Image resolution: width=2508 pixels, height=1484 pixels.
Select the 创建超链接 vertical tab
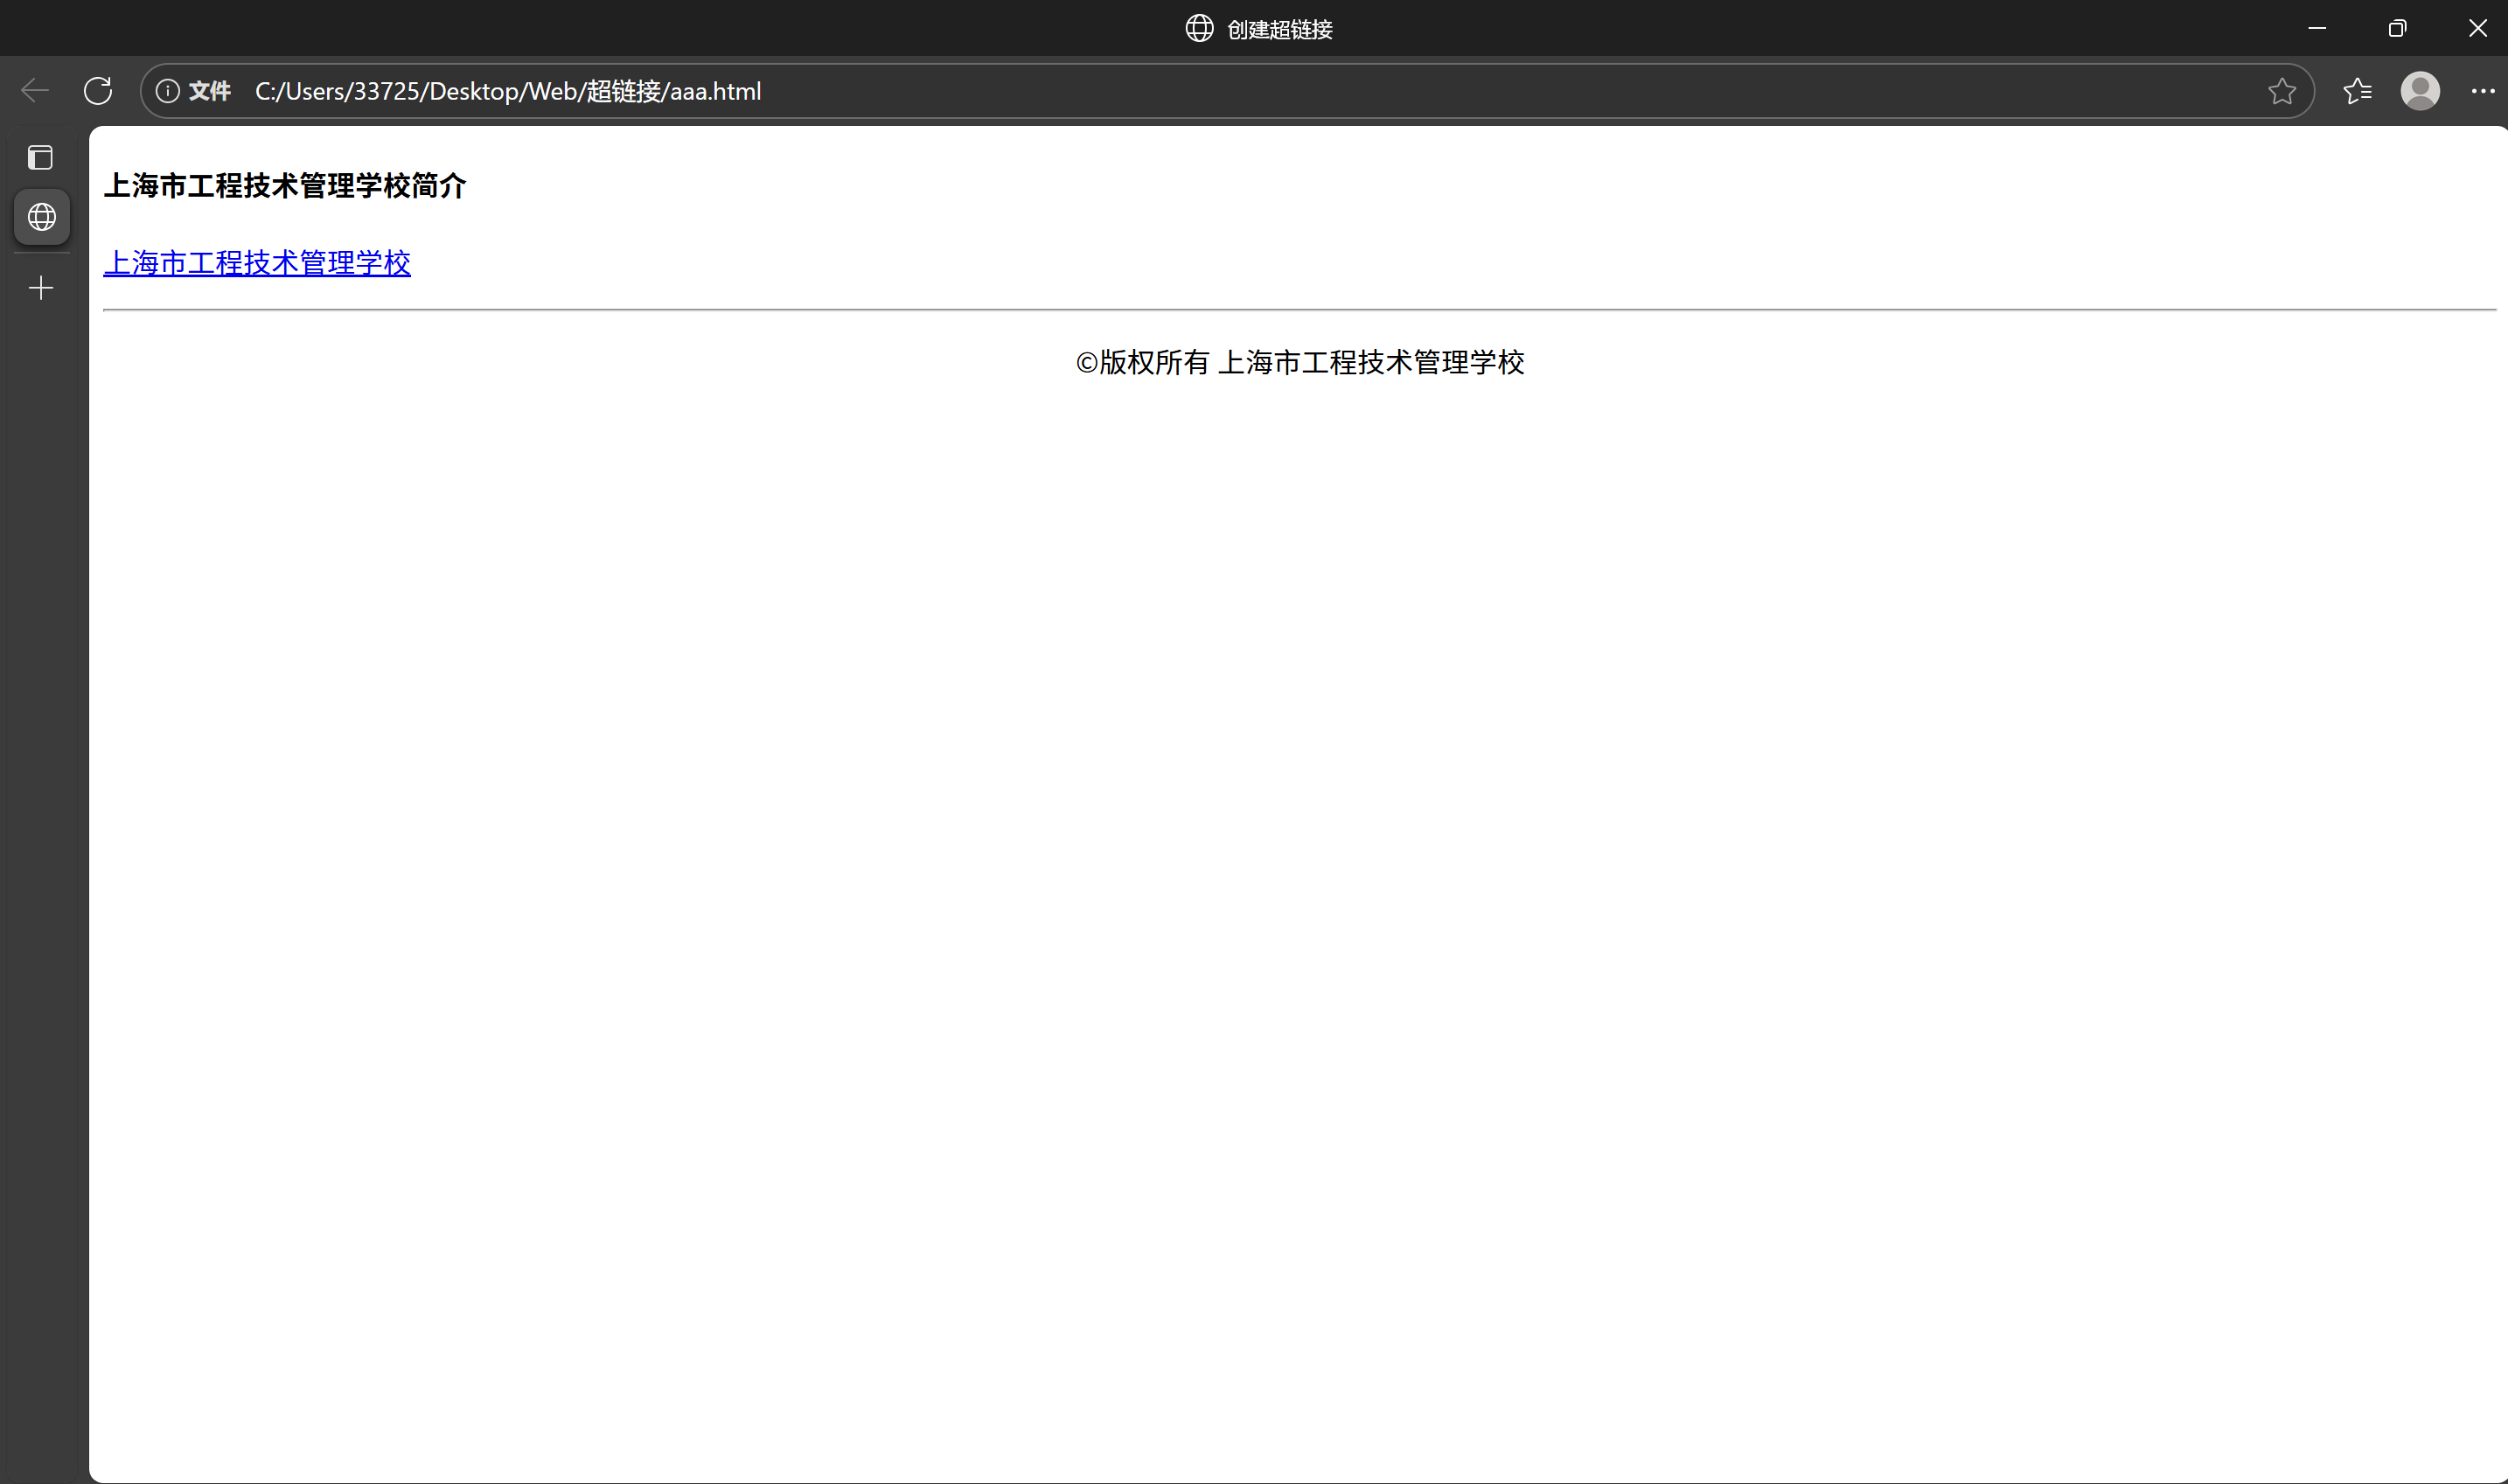pyautogui.click(x=41, y=217)
